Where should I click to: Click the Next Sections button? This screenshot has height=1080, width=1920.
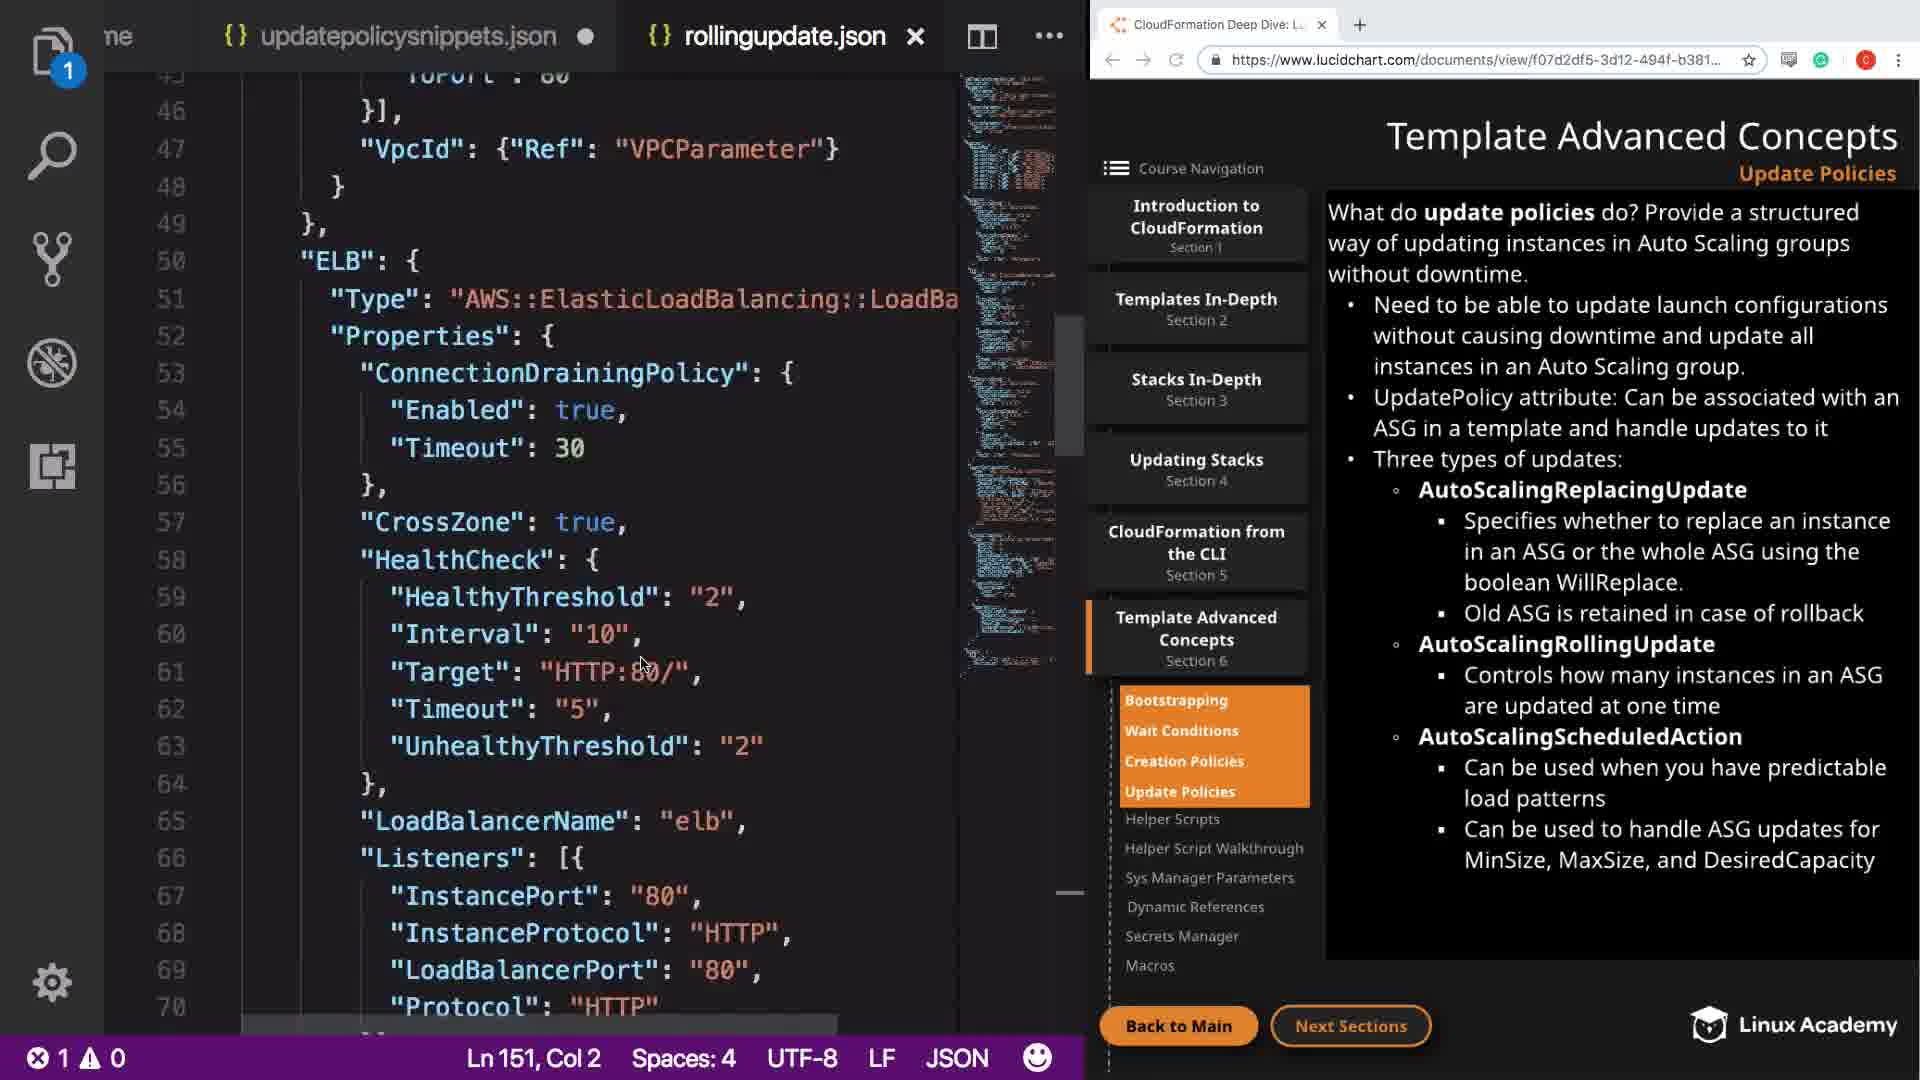1350,1026
